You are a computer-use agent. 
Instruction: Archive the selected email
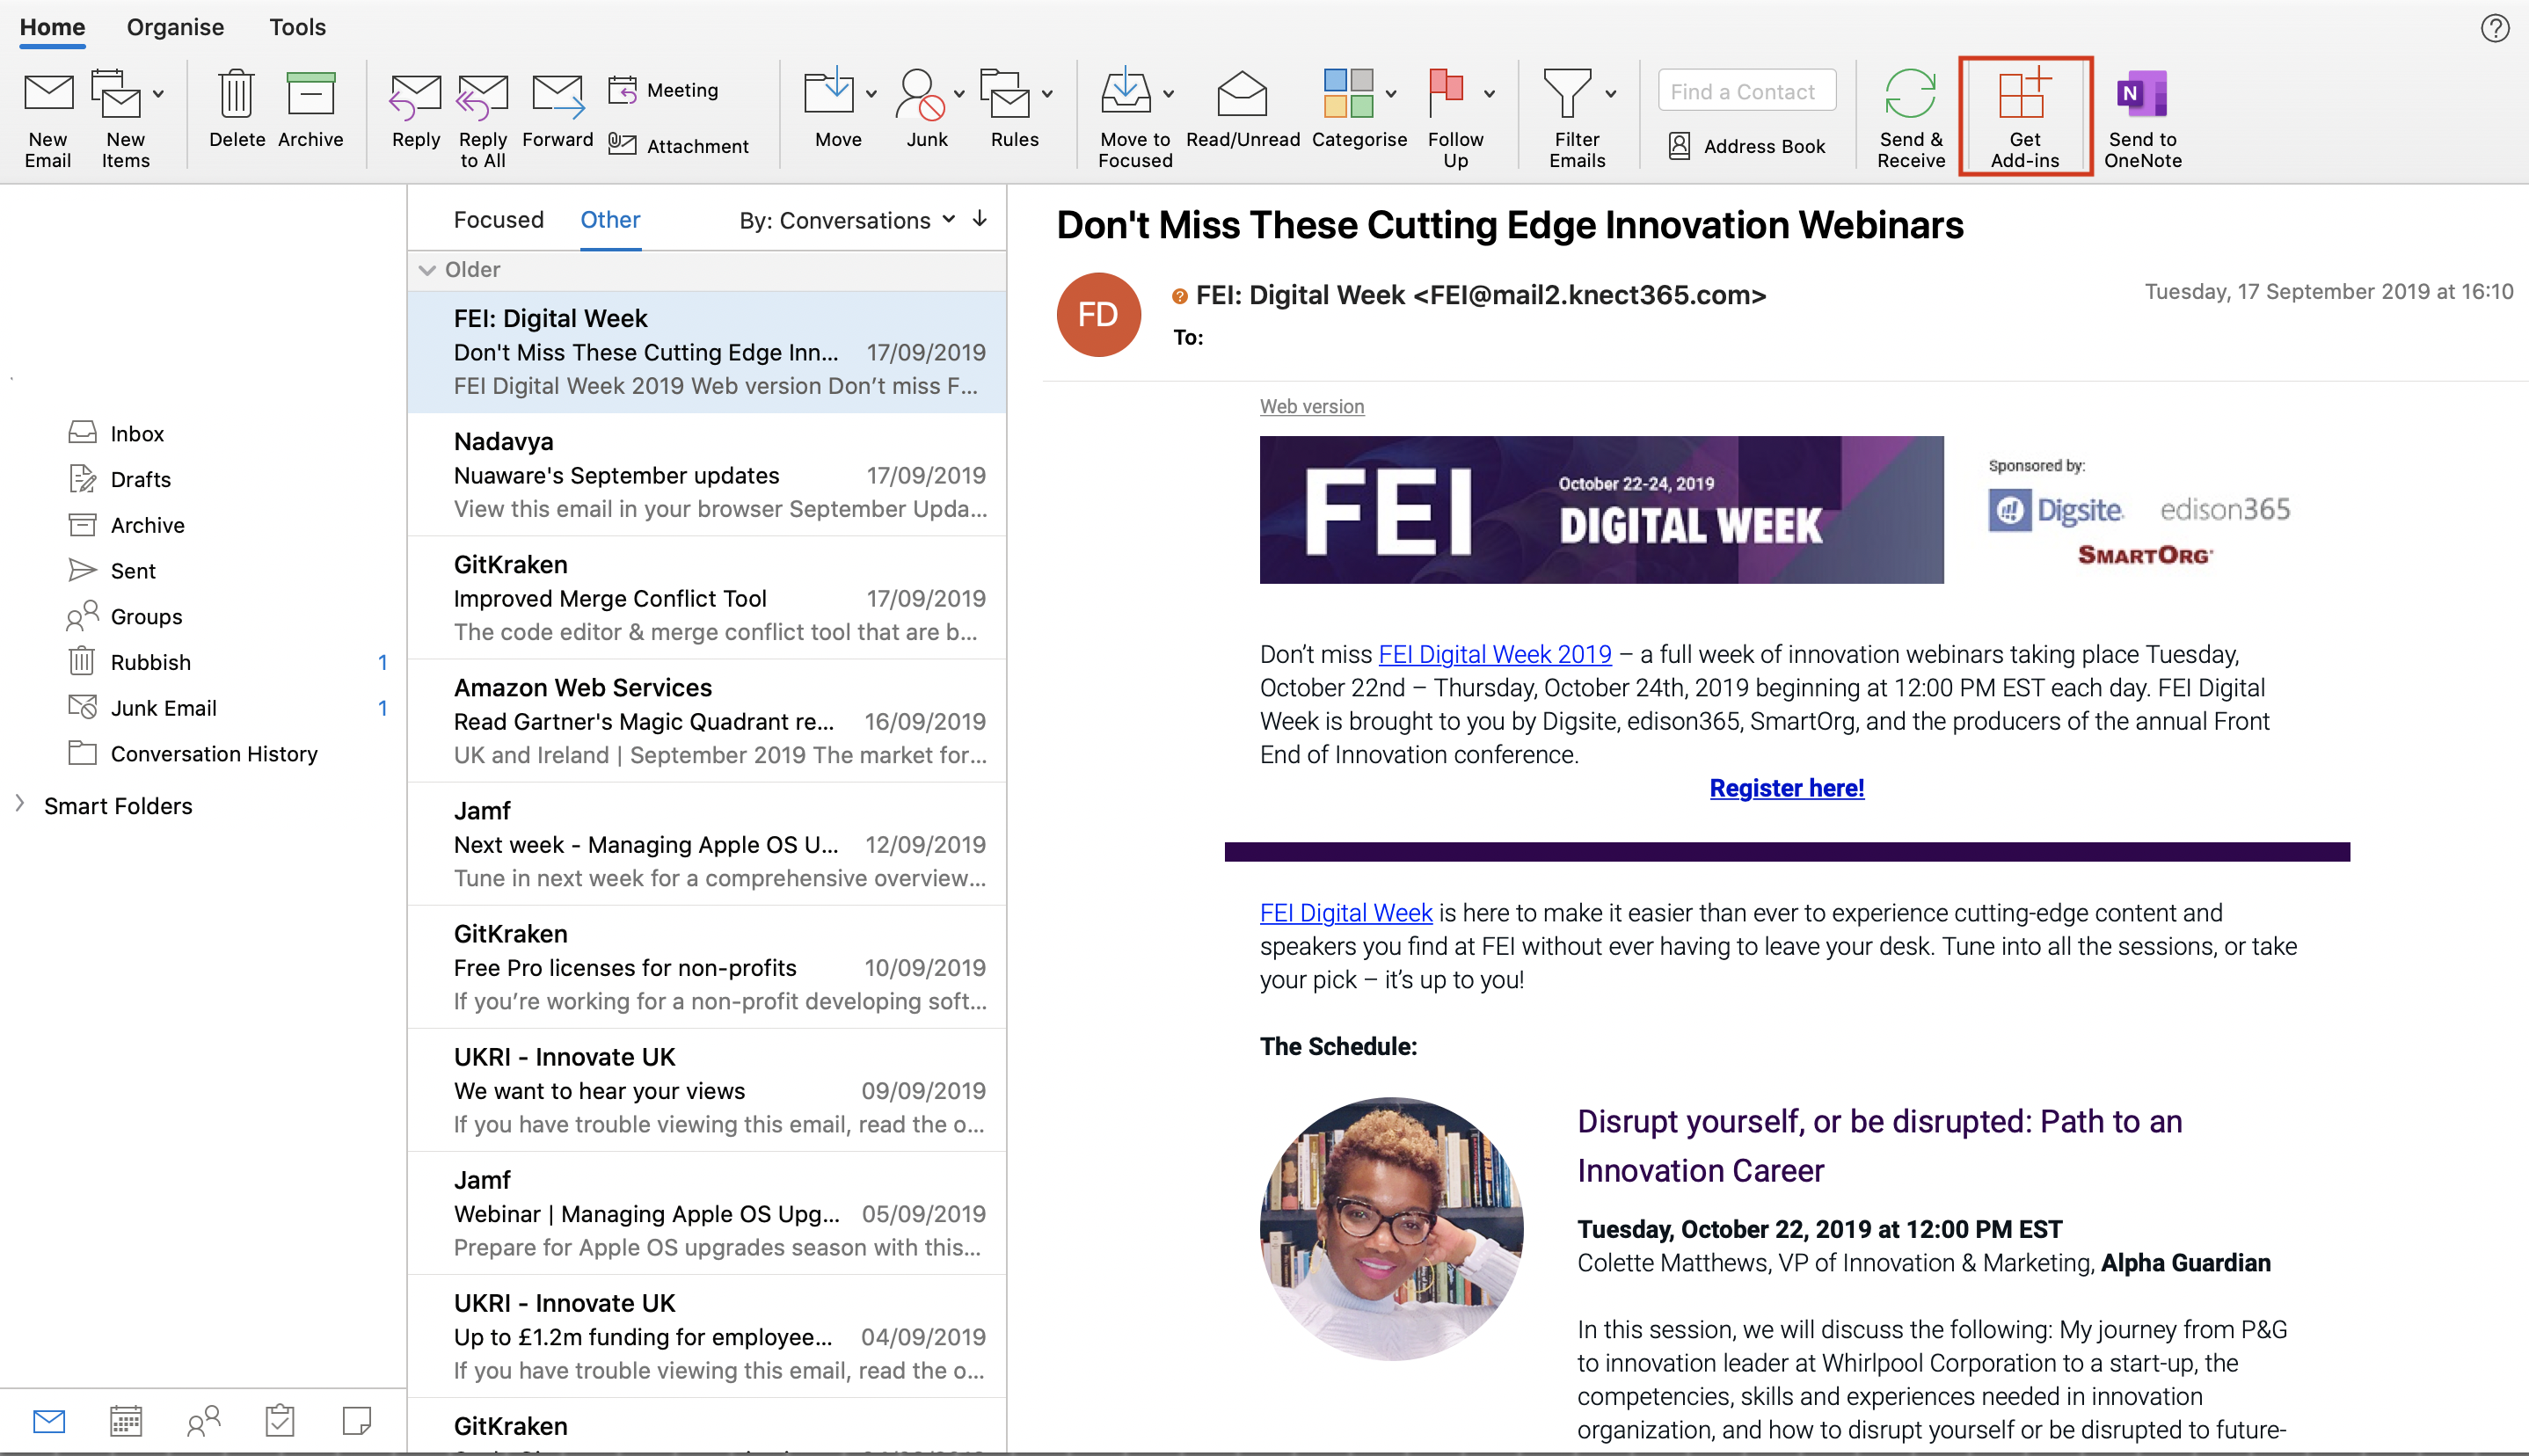[310, 95]
